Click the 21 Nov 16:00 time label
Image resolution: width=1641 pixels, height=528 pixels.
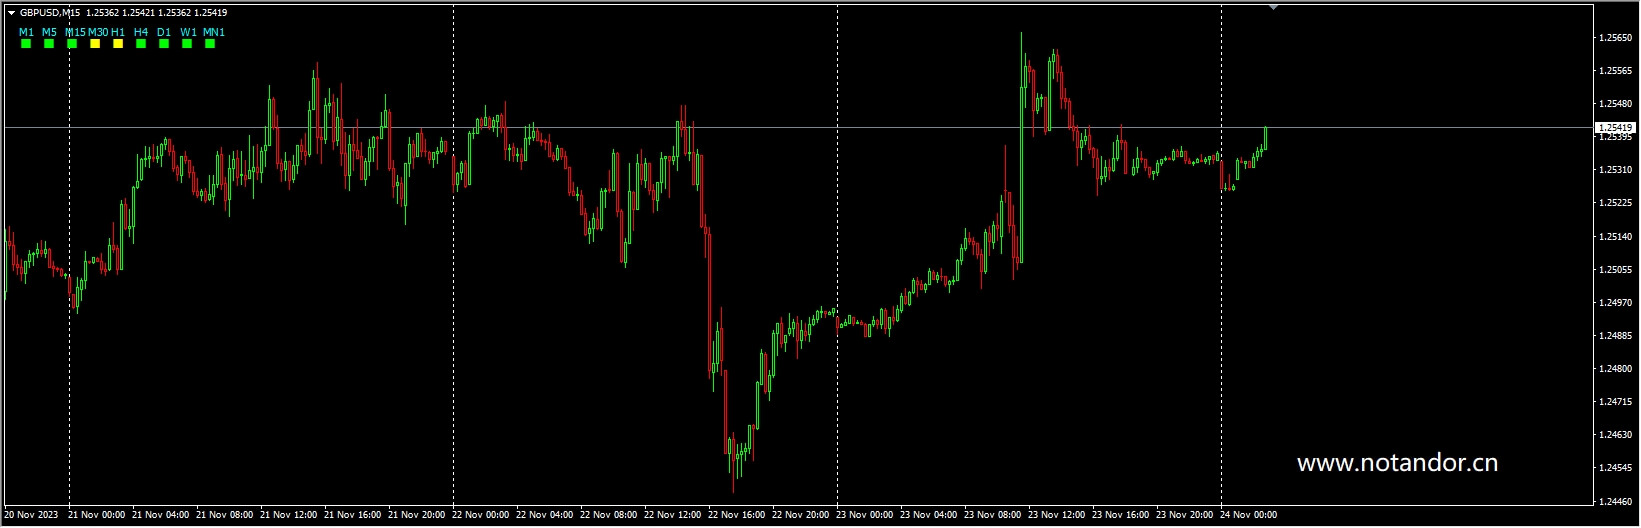[354, 516]
